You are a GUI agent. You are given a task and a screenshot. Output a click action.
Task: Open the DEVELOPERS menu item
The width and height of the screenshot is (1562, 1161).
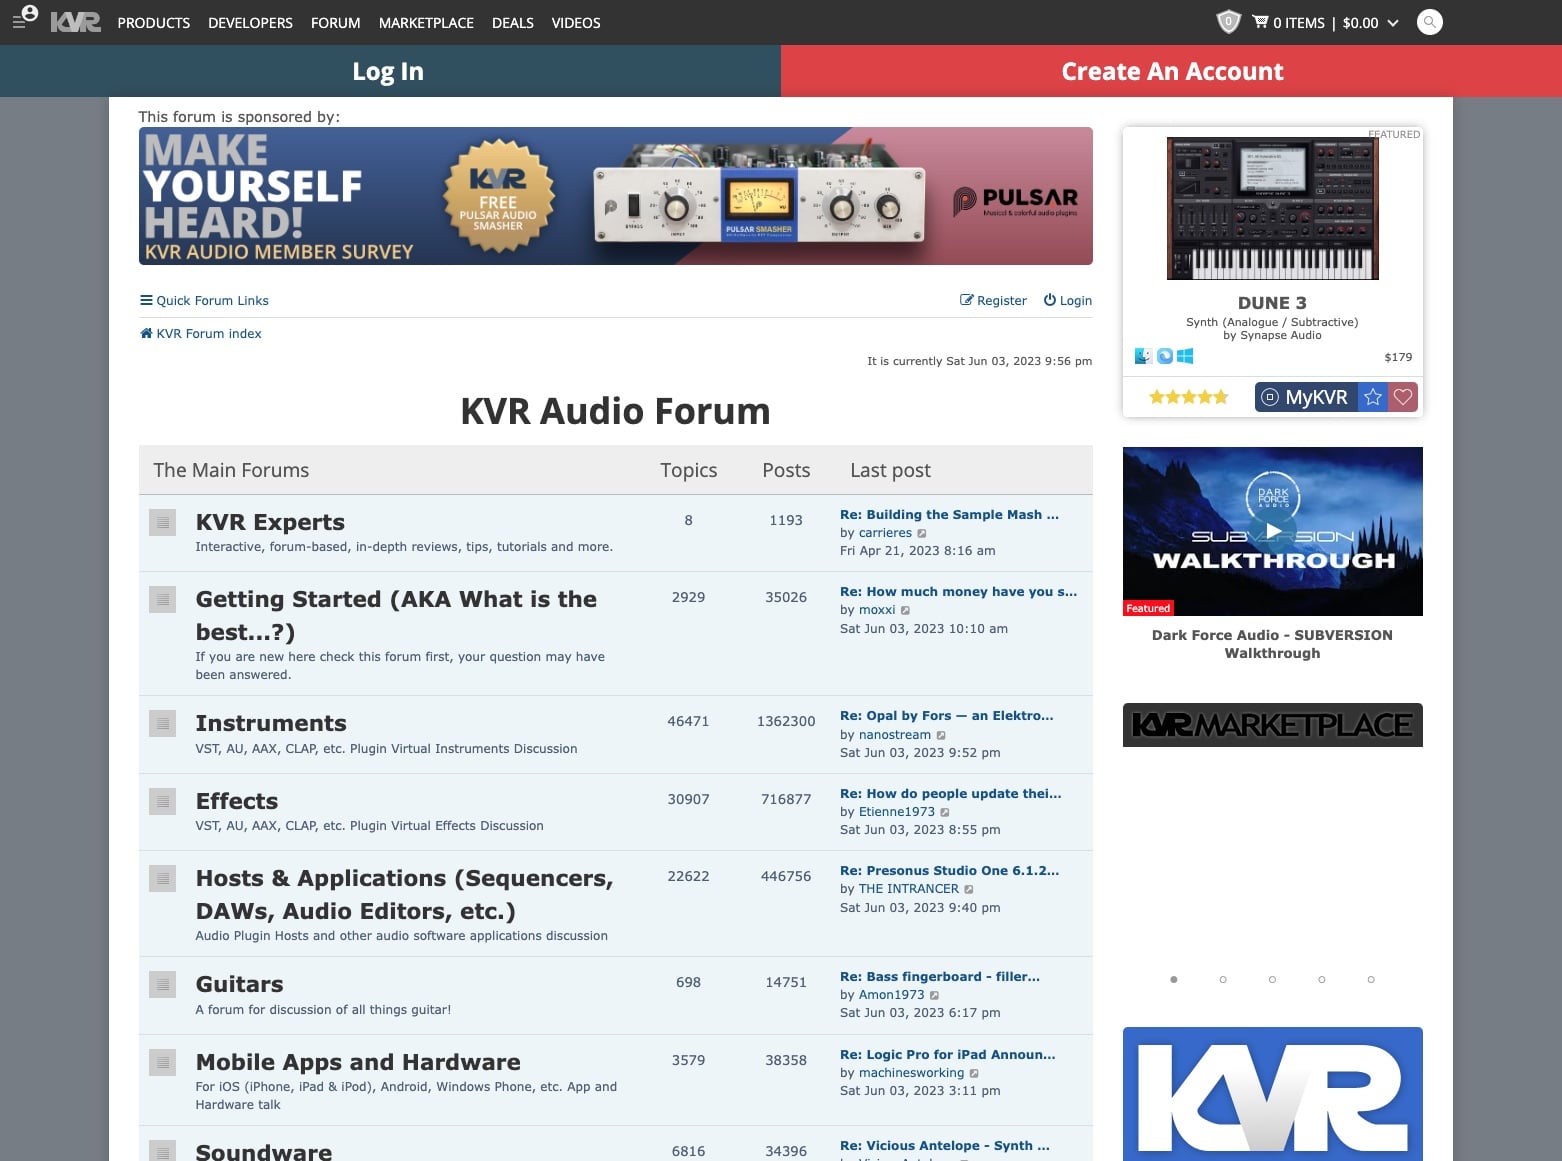[x=250, y=22]
